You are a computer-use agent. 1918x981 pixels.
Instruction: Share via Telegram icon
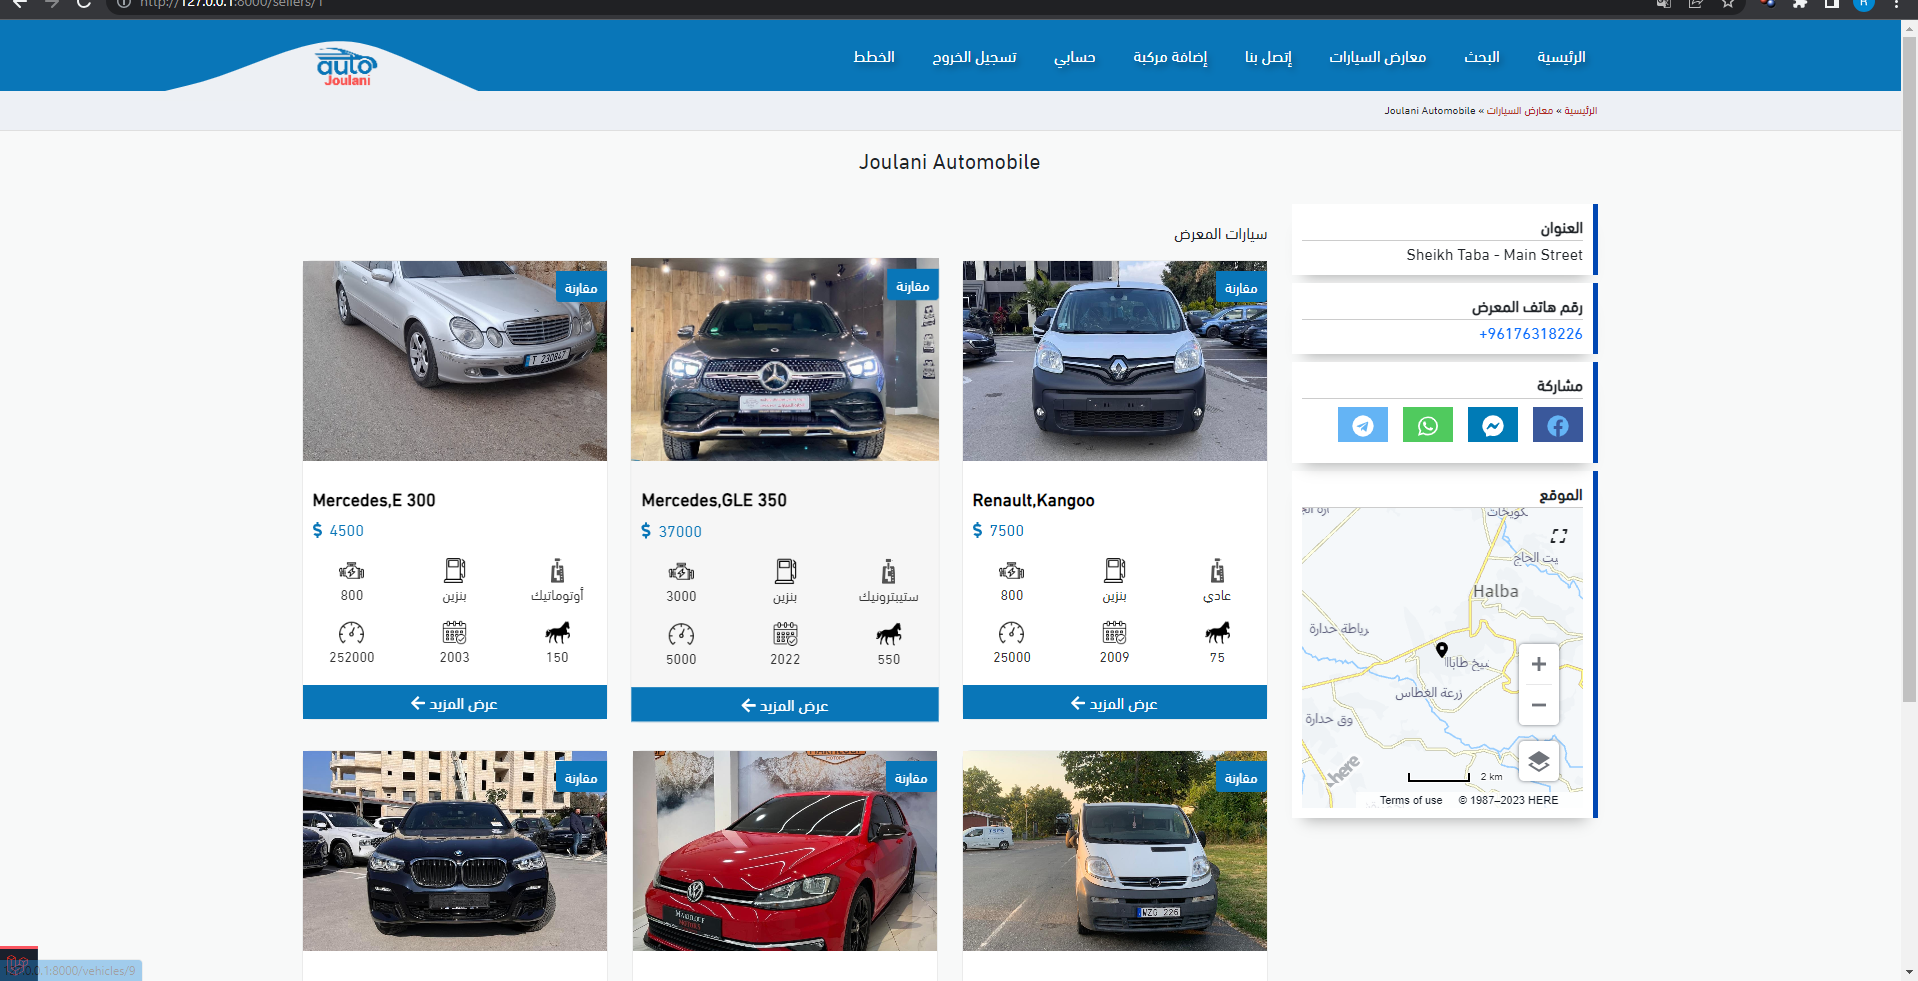tap(1362, 425)
